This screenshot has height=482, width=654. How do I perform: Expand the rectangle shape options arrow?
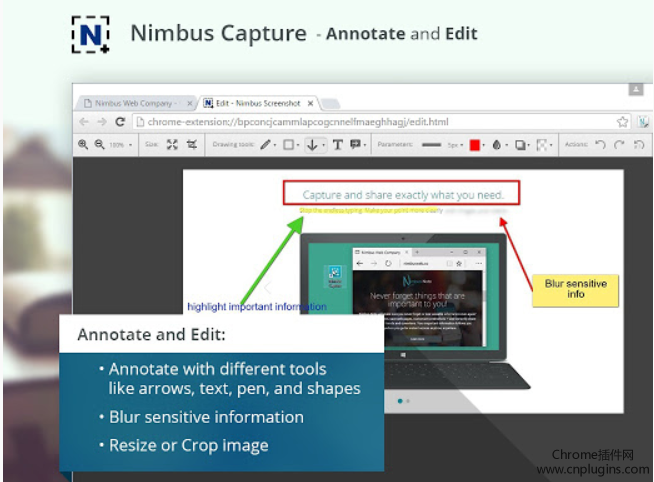(298, 145)
